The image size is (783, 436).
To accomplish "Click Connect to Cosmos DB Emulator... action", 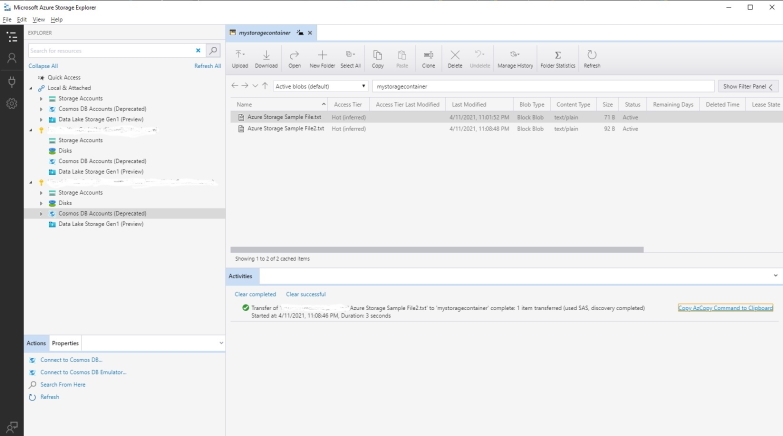I will (83, 372).
